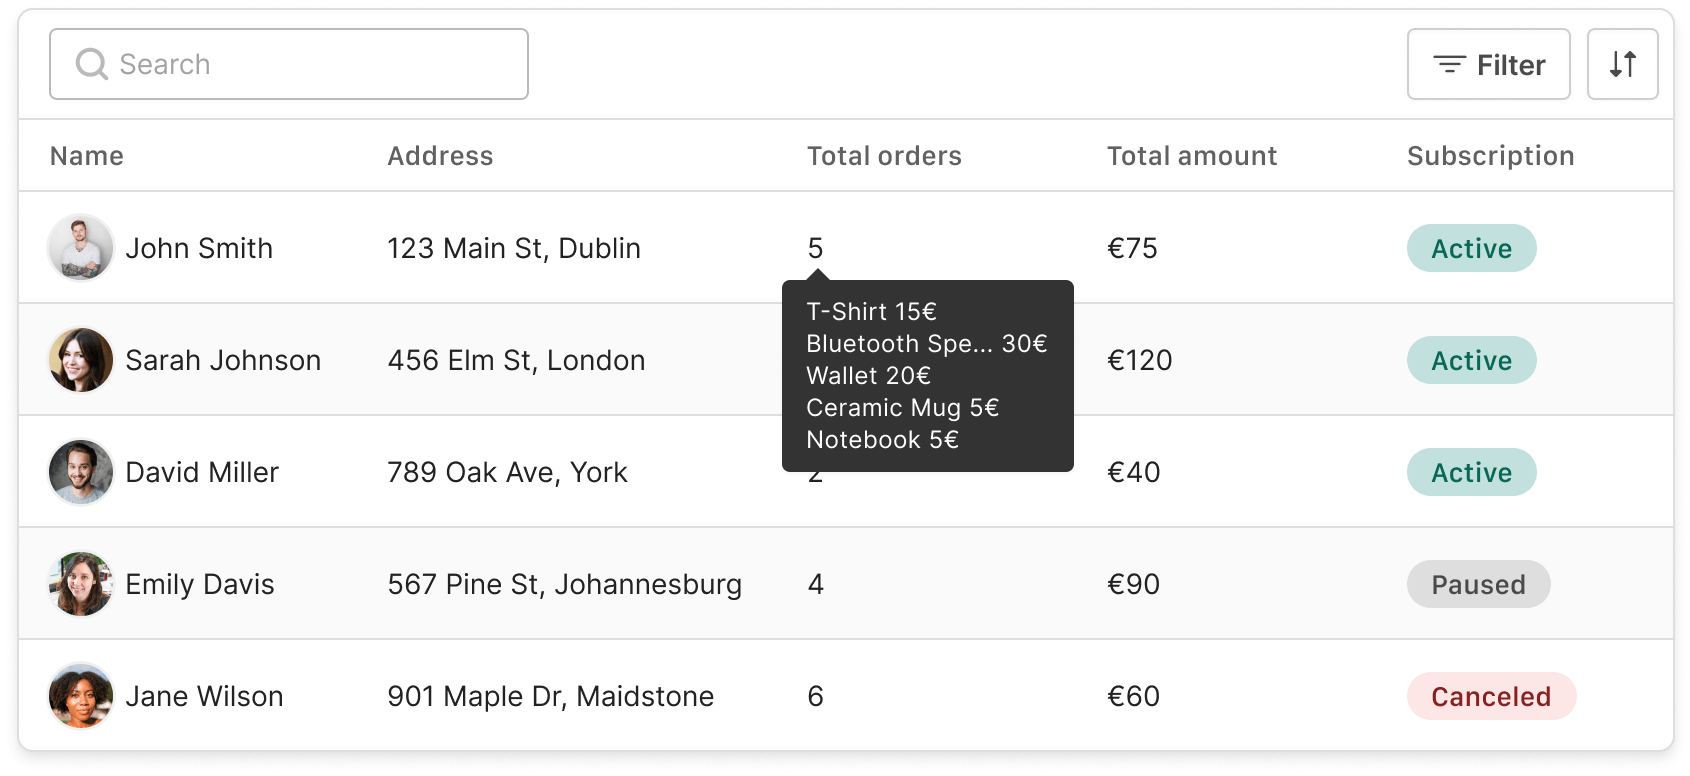
Task: Open the Jane Wilson name link
Action: click(204, 696)
